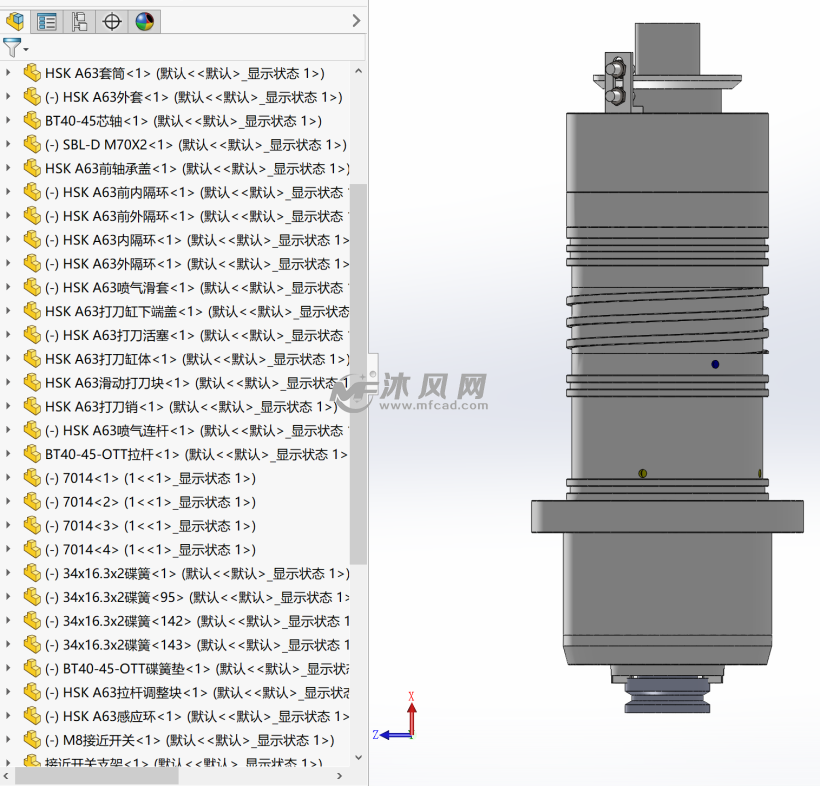
Task: Click part icon of M8接近开关<1>
Action: tap(32, 741)
